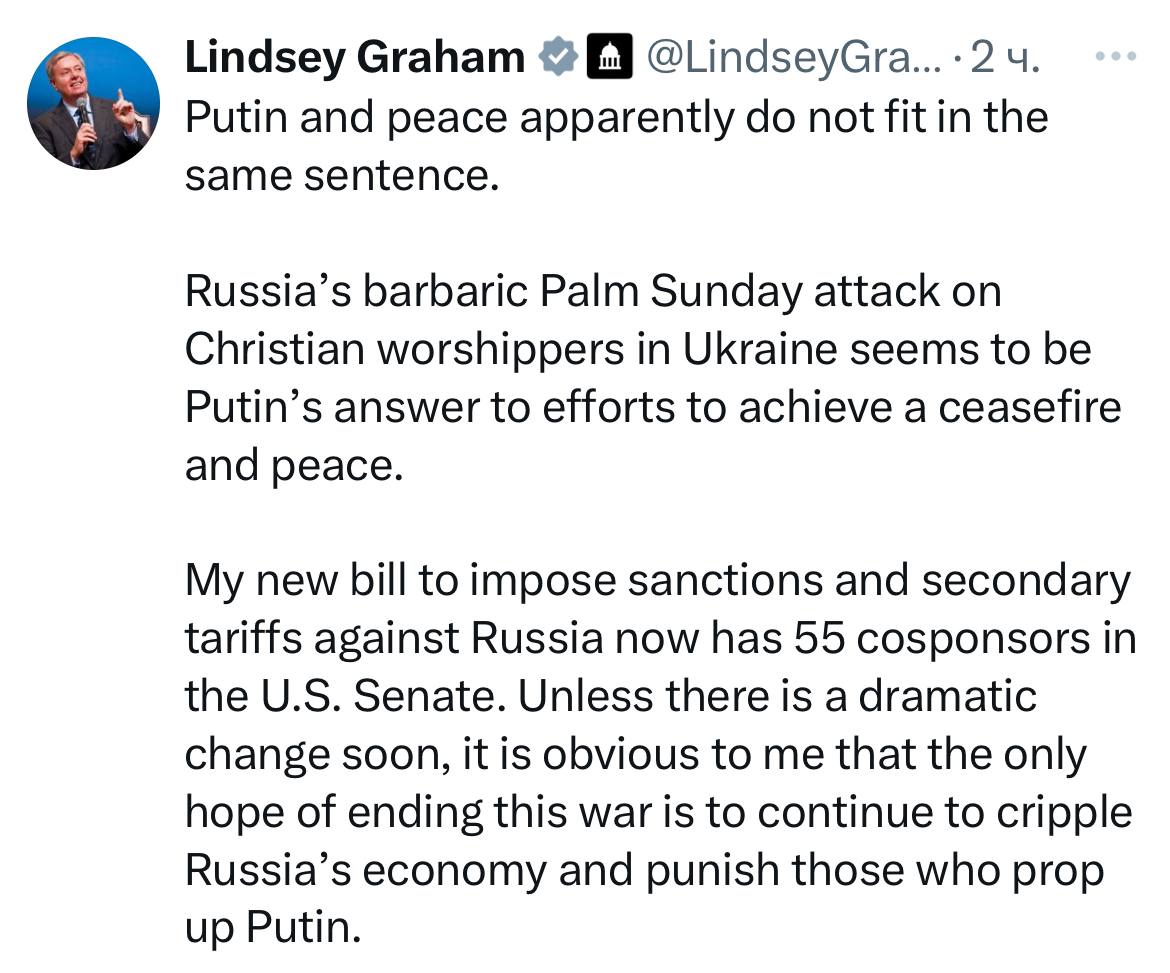Click the "and peace." line ending second paragraph
The image size is (1170, 973).
(292, 465)
